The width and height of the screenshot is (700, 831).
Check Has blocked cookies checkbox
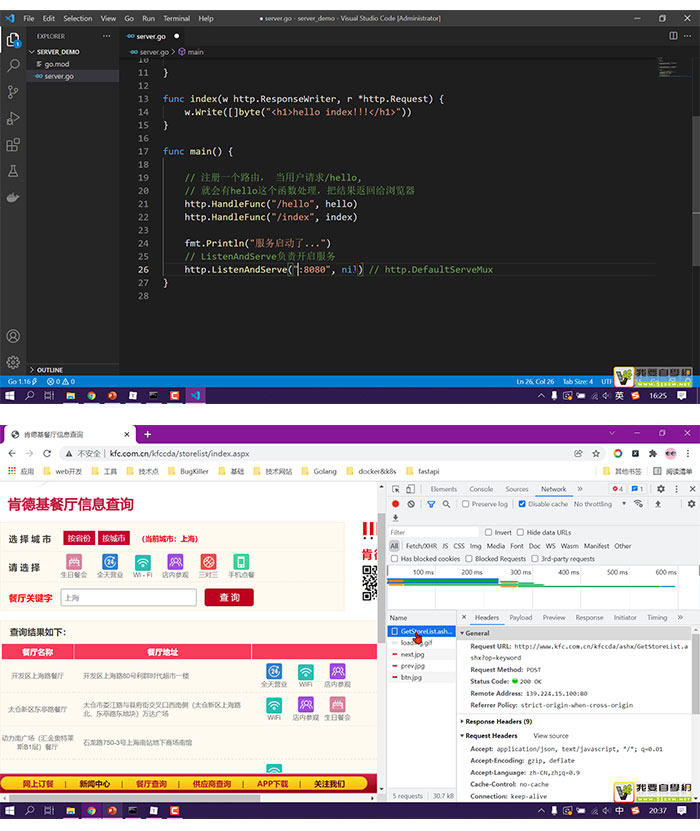pos(394,559)
